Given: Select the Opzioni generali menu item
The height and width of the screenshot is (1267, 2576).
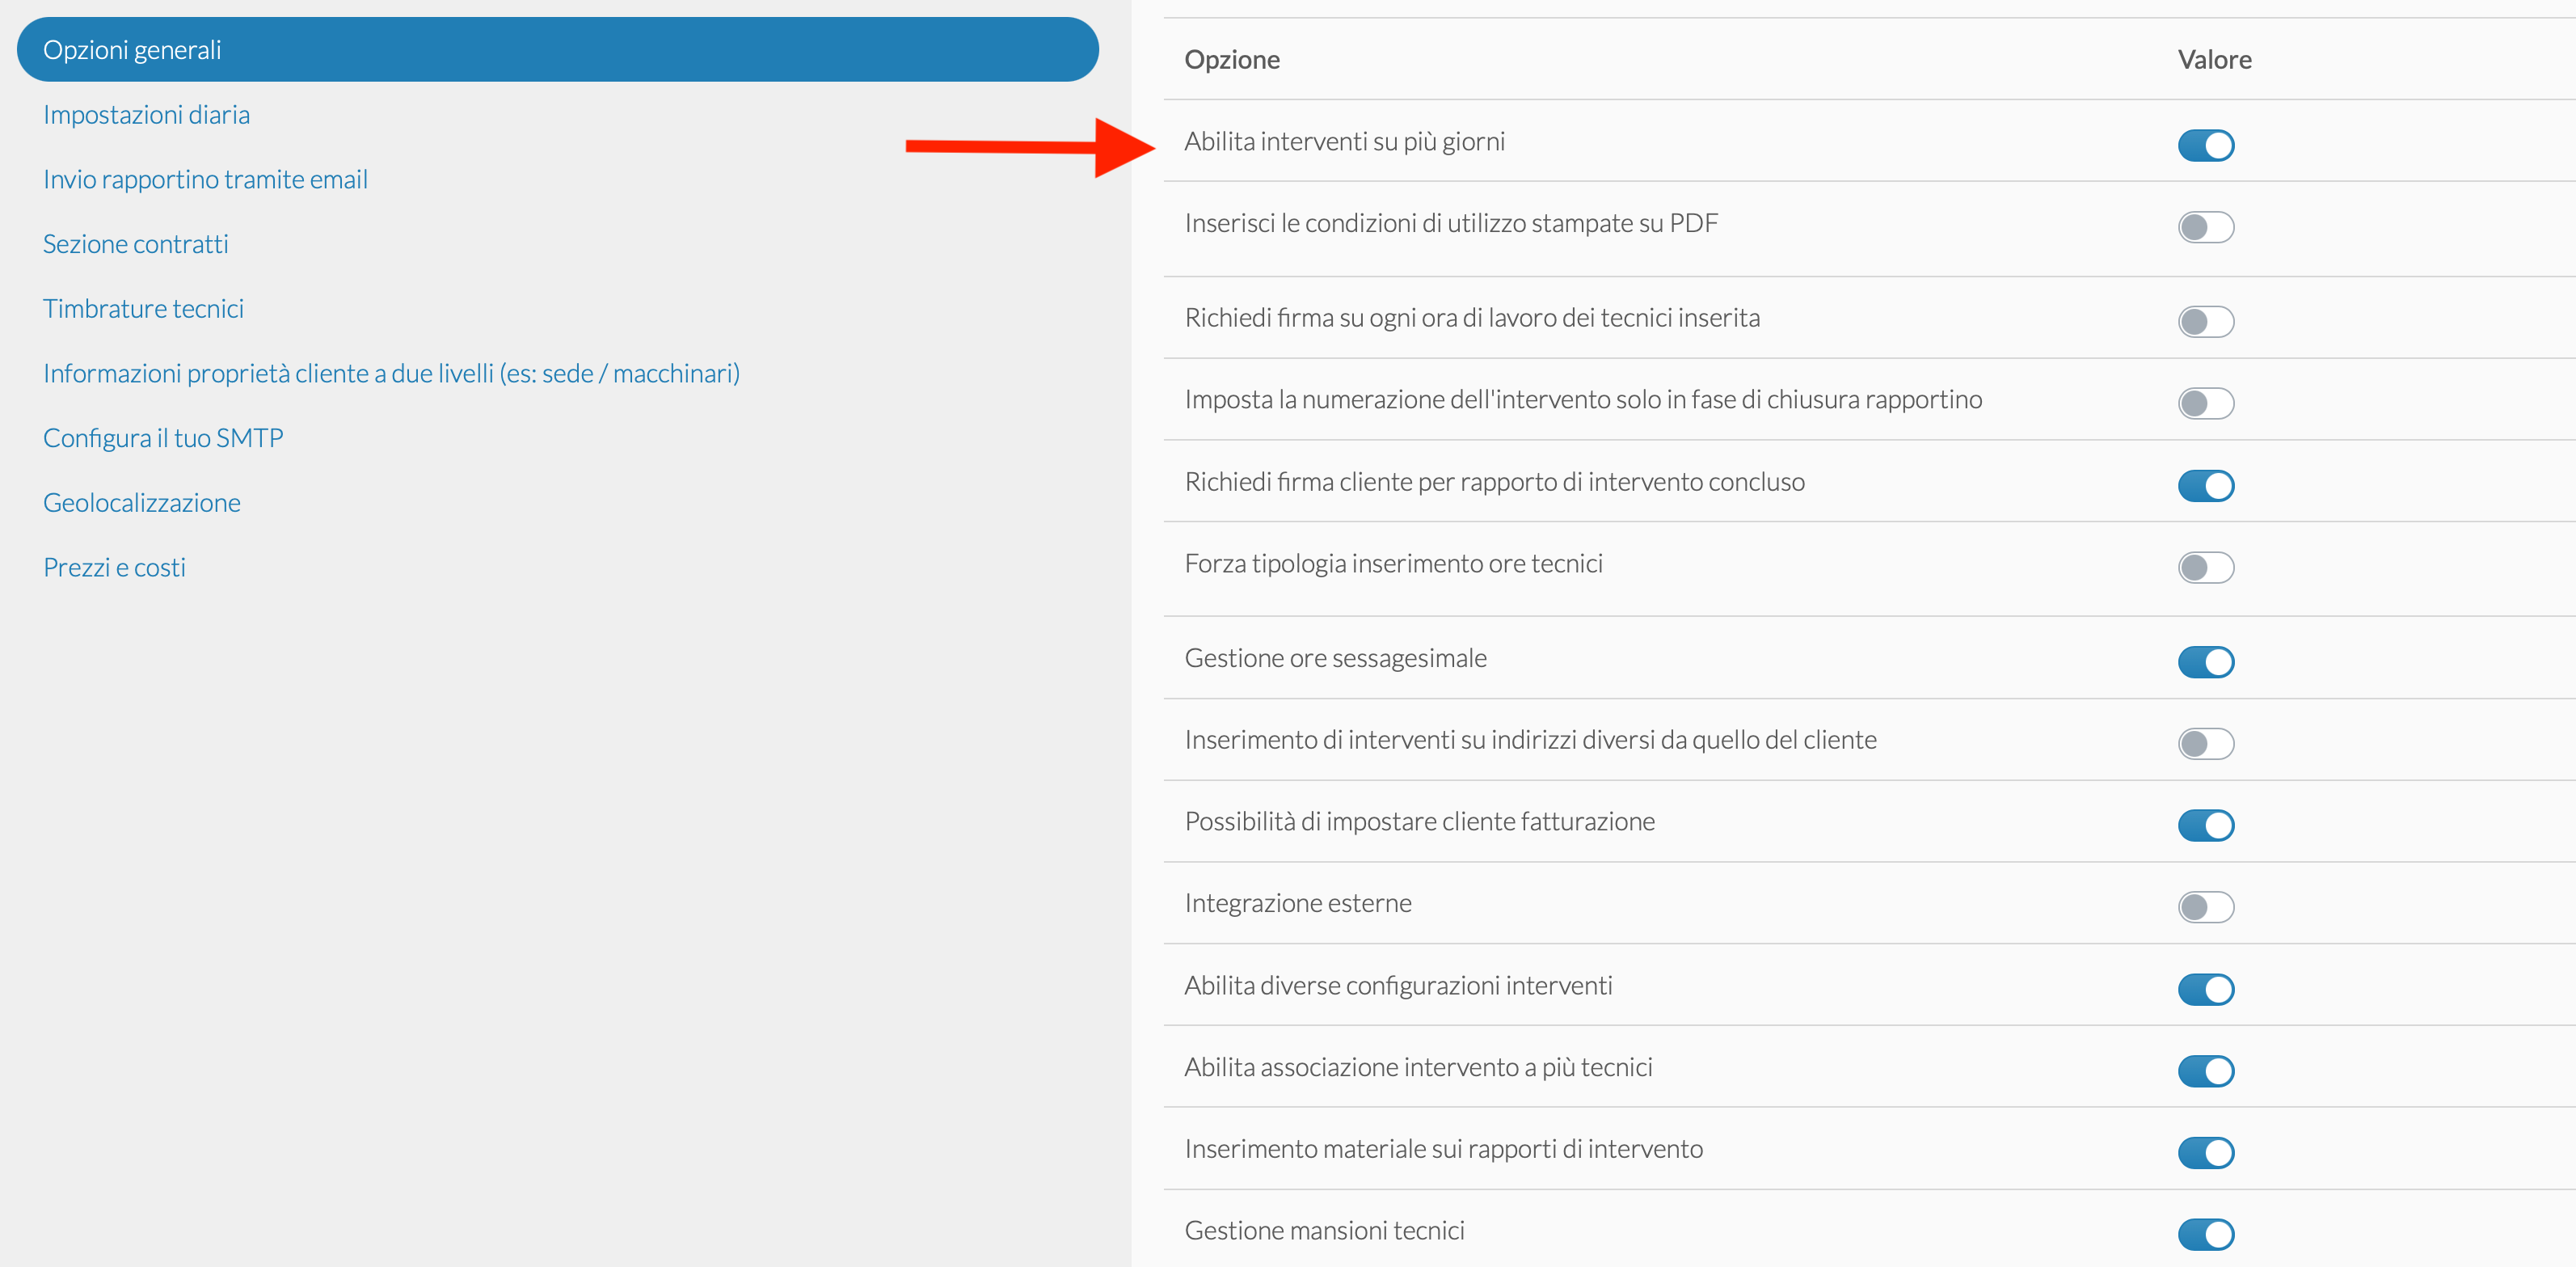Looking at the screenshot, I should pos(557,50).
